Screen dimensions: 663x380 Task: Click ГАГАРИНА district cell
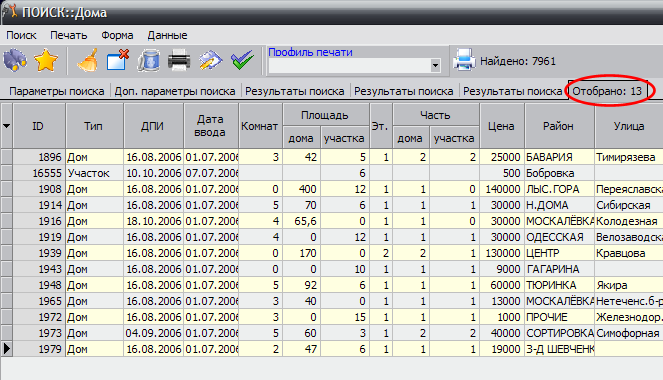[559, 269]
